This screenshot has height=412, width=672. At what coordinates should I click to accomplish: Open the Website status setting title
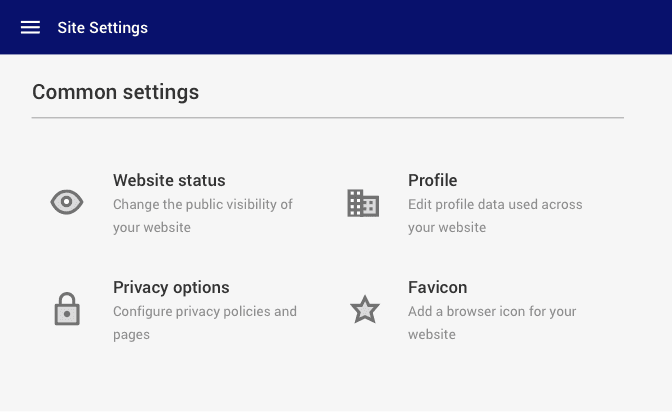coord(169,180)
